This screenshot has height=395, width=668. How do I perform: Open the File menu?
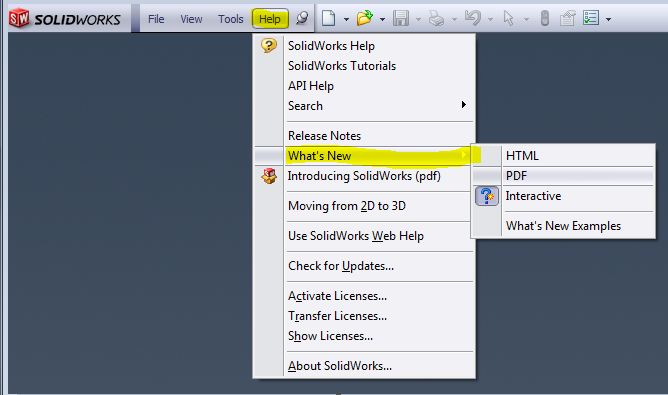pyautogui.click(x=156, y=19)
